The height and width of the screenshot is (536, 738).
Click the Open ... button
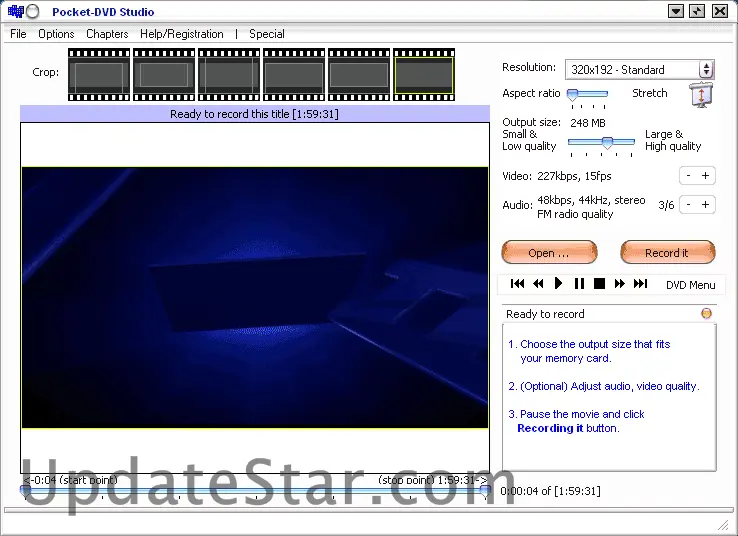click(x=549, y=253)
